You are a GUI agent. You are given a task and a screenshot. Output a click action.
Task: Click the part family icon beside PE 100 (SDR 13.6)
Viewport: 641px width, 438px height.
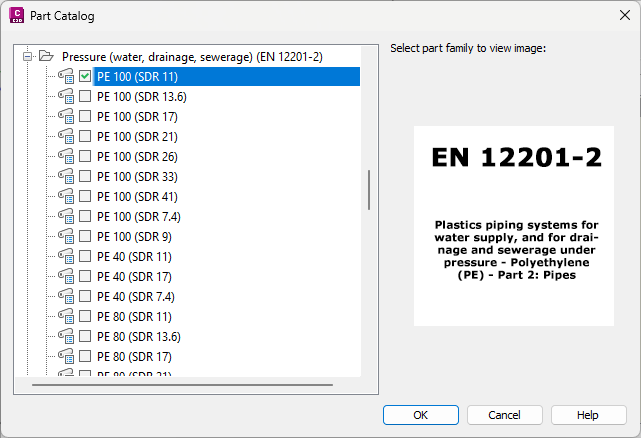pyautogui.click(x=66, y=97)
